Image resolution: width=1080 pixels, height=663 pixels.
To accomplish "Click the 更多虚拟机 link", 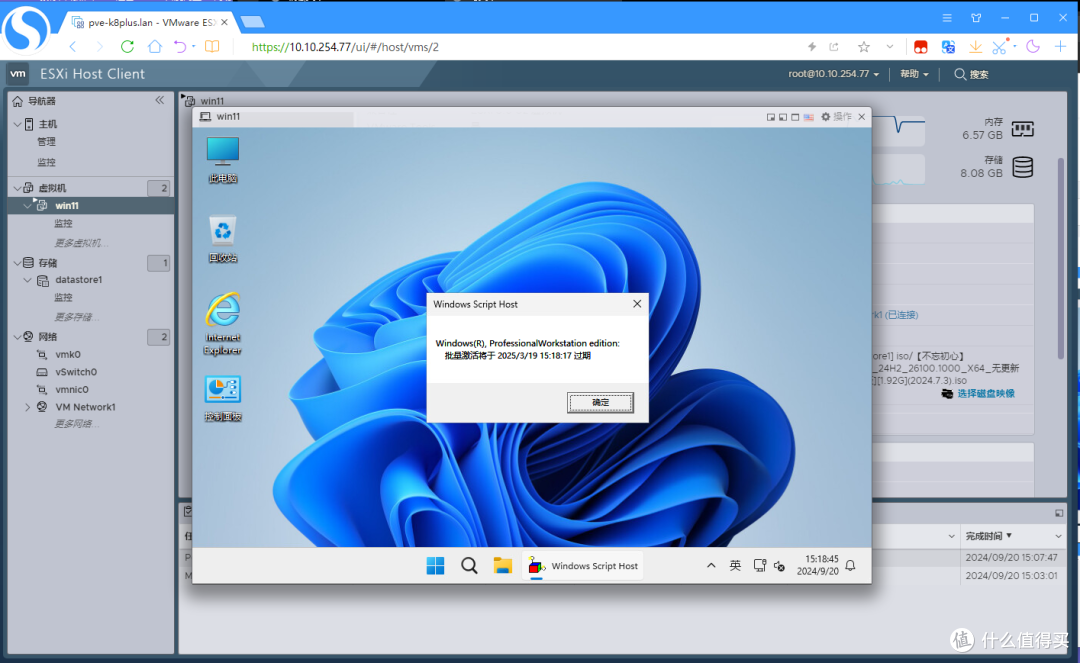I will 81,242.
